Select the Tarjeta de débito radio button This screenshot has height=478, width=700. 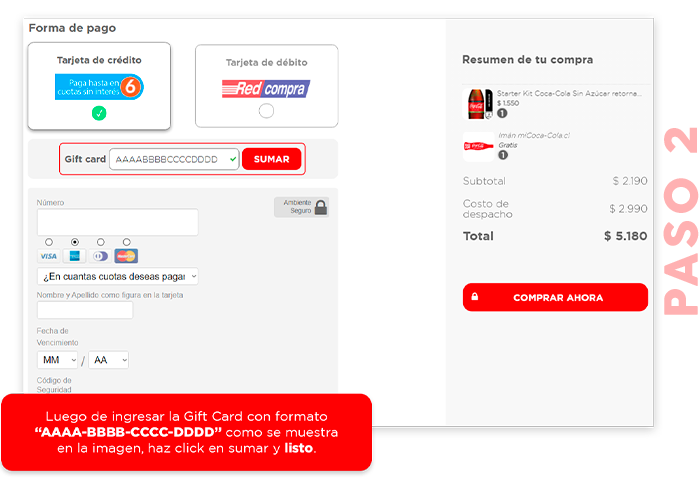click(267, 111)
